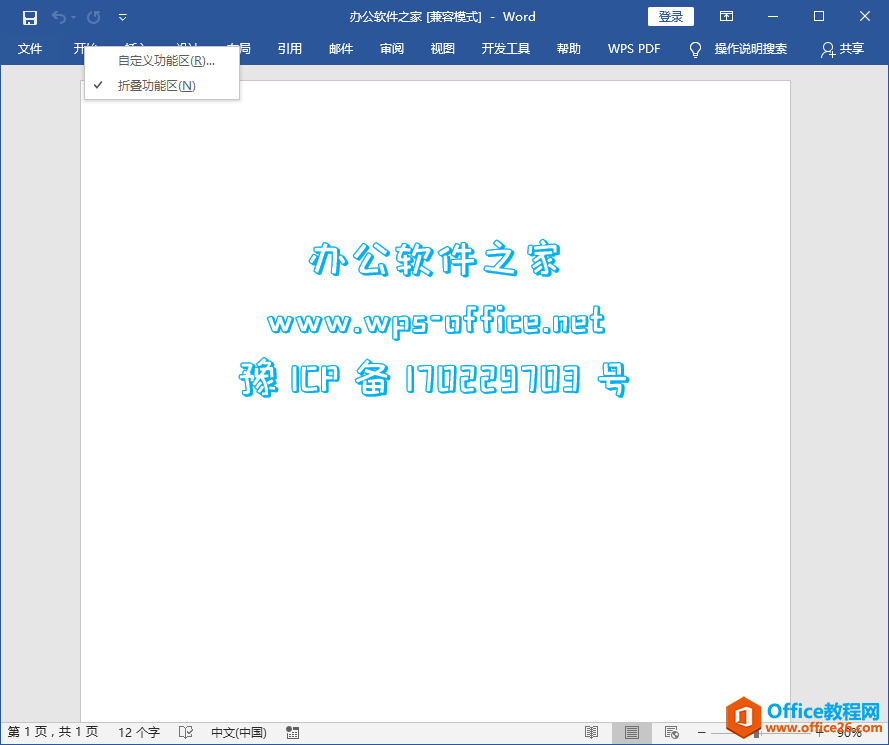The image size is (889, 745).
Task: Click the Save icon in quick access toolbar
Action: point(29,18)
